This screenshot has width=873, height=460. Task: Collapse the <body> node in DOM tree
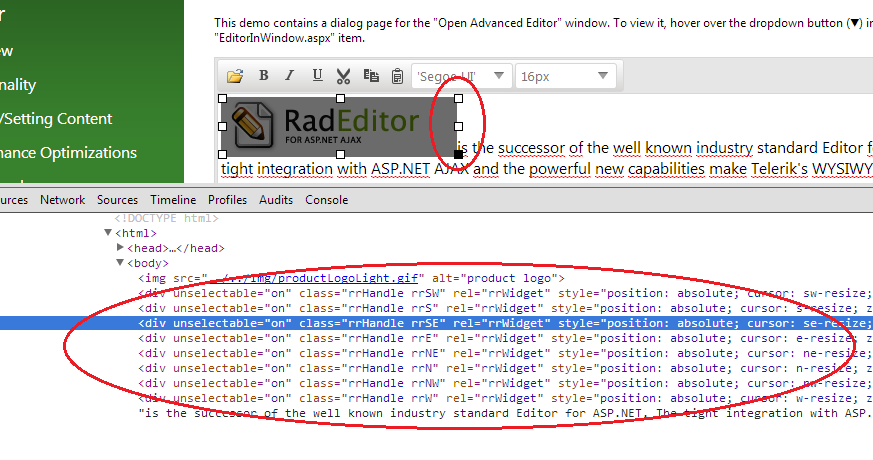pos(120,262)
